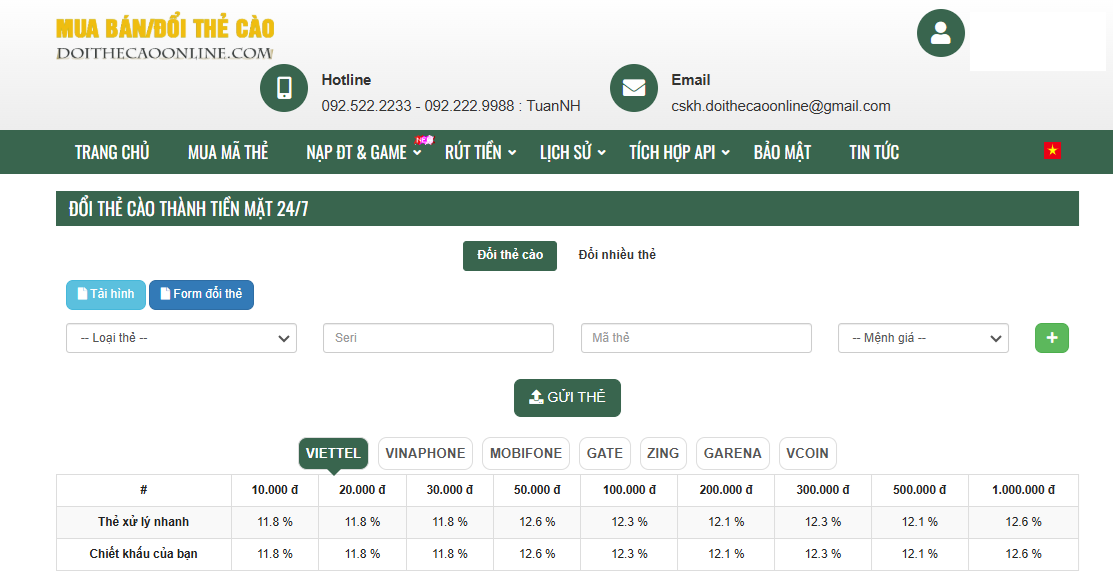Click the GỬI THẺ submit button
The height and width of the screenshot is (581, 1113).
(x=567, y=397)
